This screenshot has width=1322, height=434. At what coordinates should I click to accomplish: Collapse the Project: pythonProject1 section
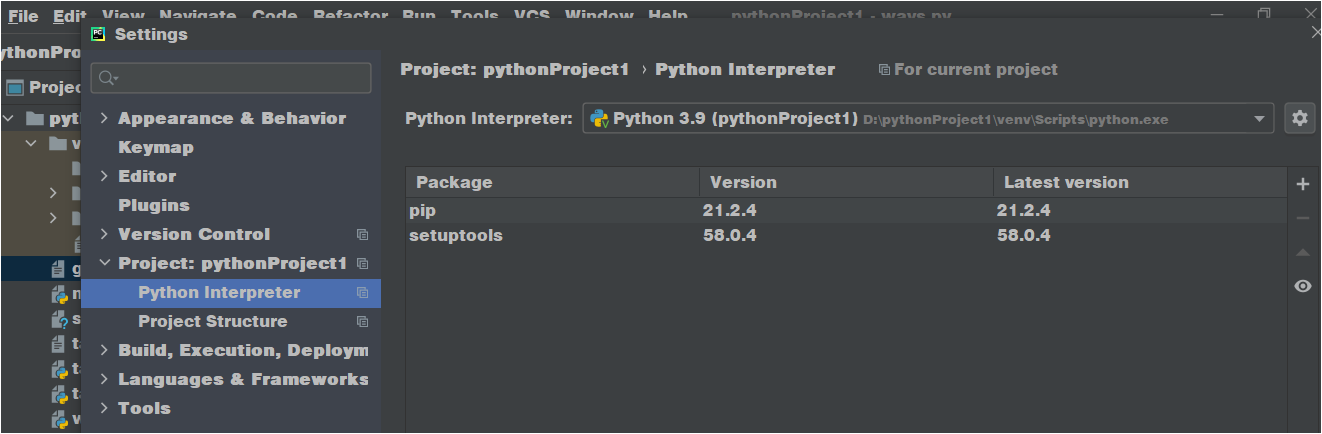pos(104,264)
